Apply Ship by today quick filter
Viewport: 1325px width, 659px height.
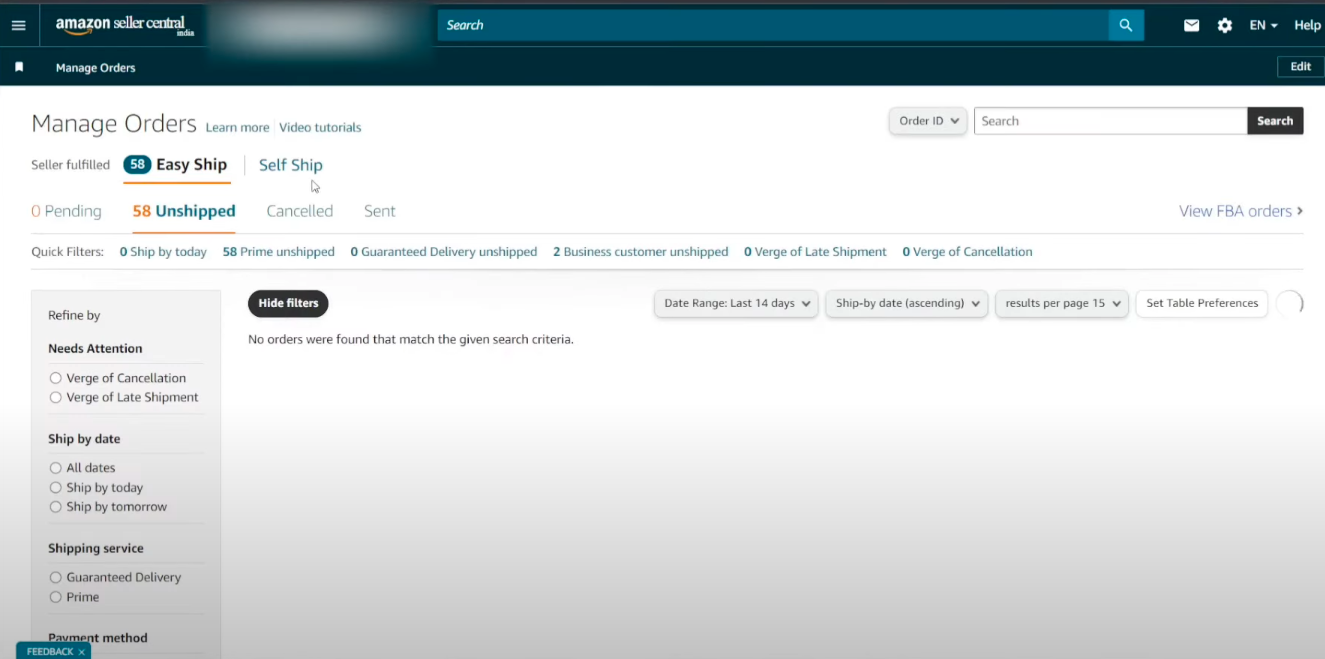pos(163,252)
